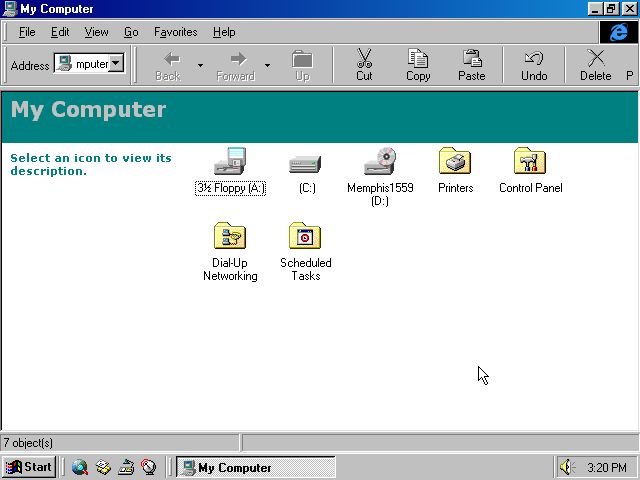
Task: Click the Back arrow toolbar button
Action: coord(168,65)
